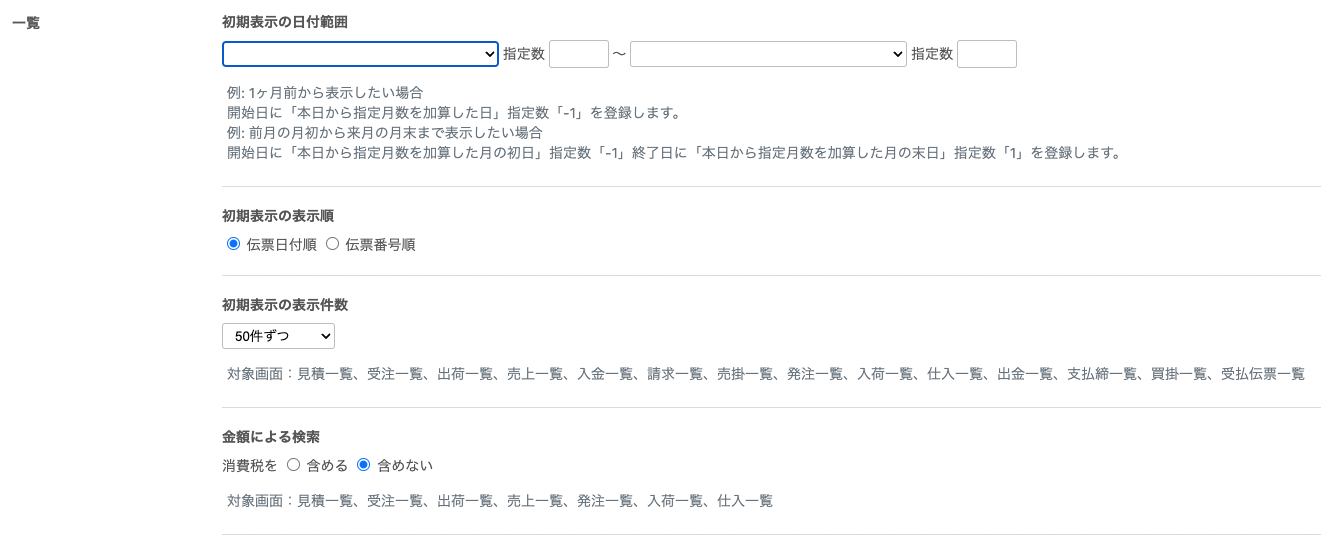Screen dimensions: 1321x552
Task: Open the 50件ずつ display count dropdown
Action: click(x=278, y=336)
